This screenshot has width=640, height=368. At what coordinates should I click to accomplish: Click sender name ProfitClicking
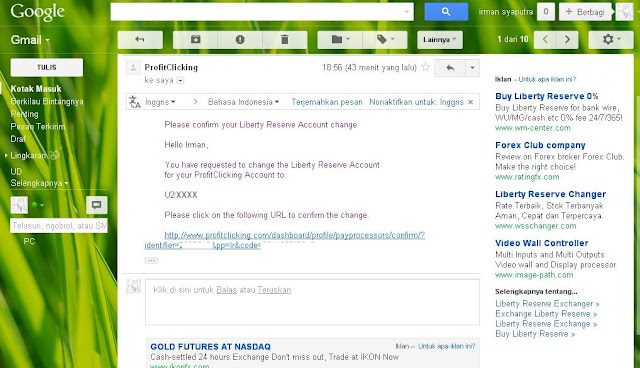coord(171,67)
